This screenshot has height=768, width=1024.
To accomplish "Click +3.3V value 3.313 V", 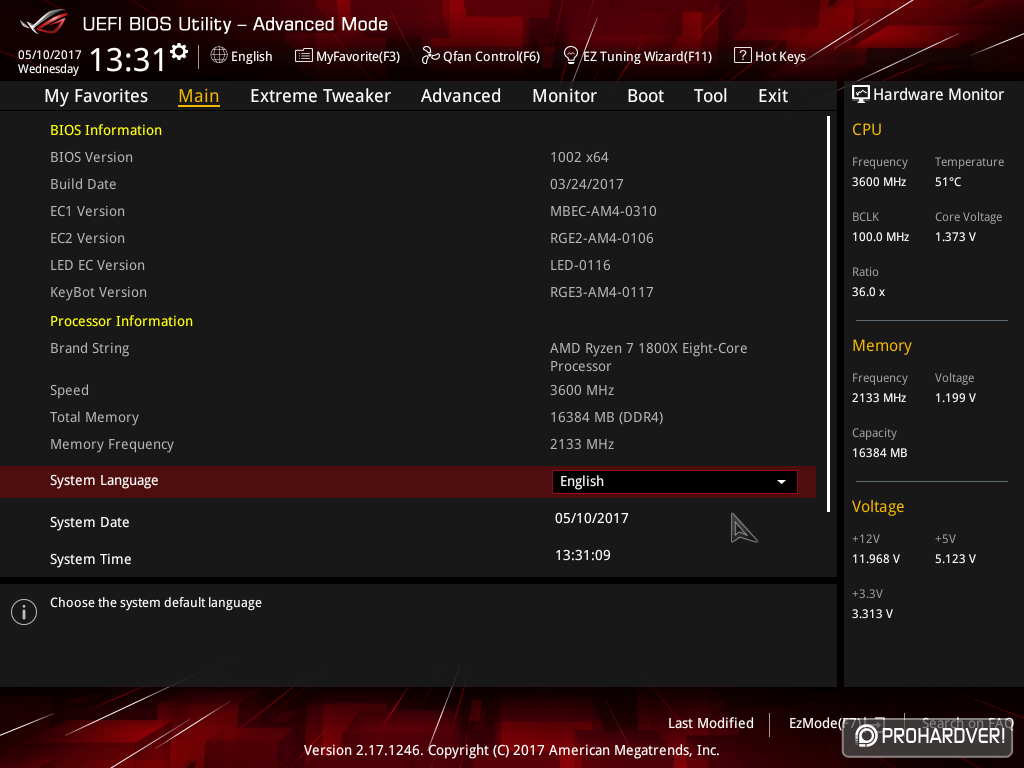I will 872,613.
